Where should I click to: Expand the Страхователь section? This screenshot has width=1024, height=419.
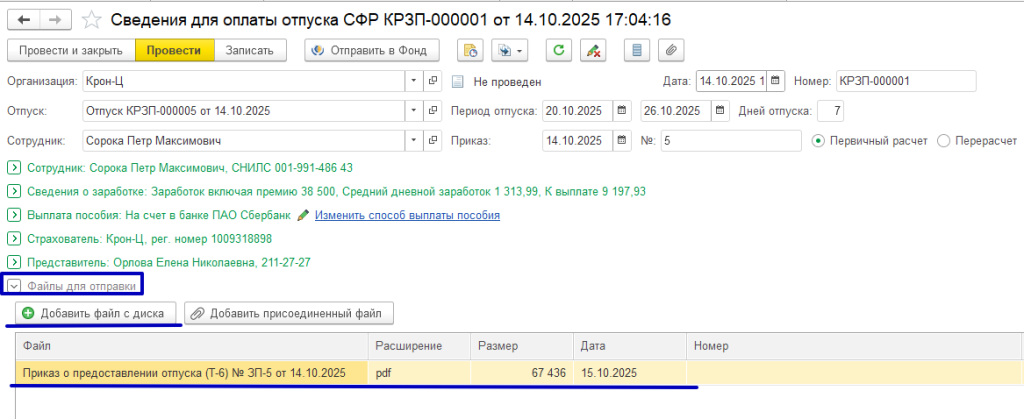click(14, 238)
